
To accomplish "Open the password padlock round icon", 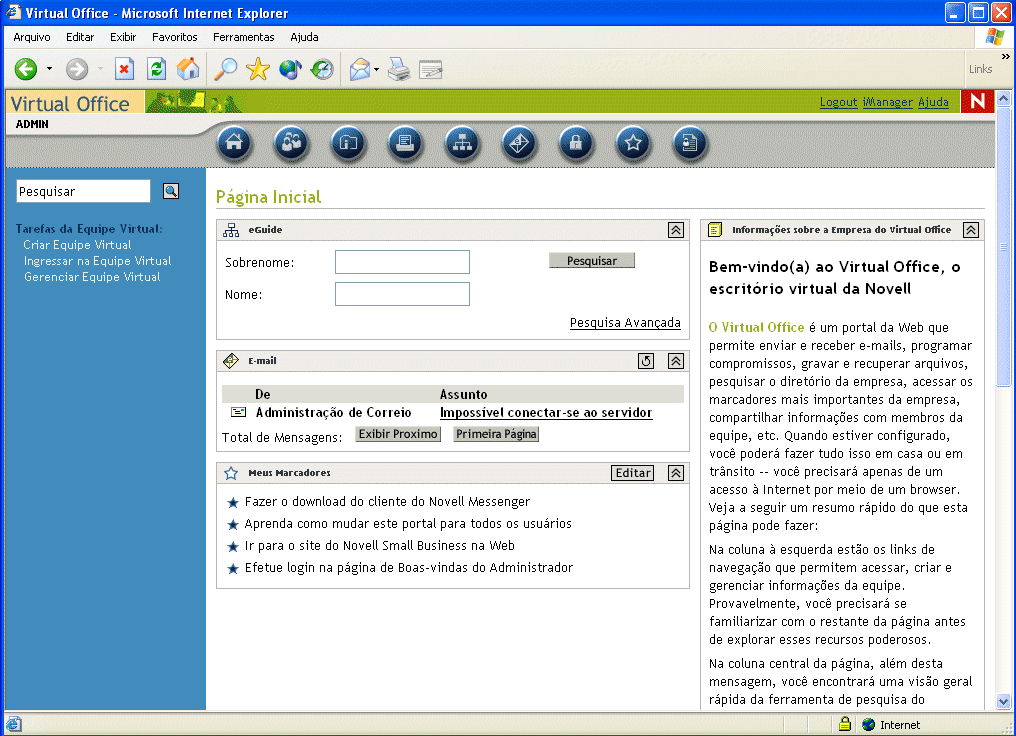I will tap(577, 143).
